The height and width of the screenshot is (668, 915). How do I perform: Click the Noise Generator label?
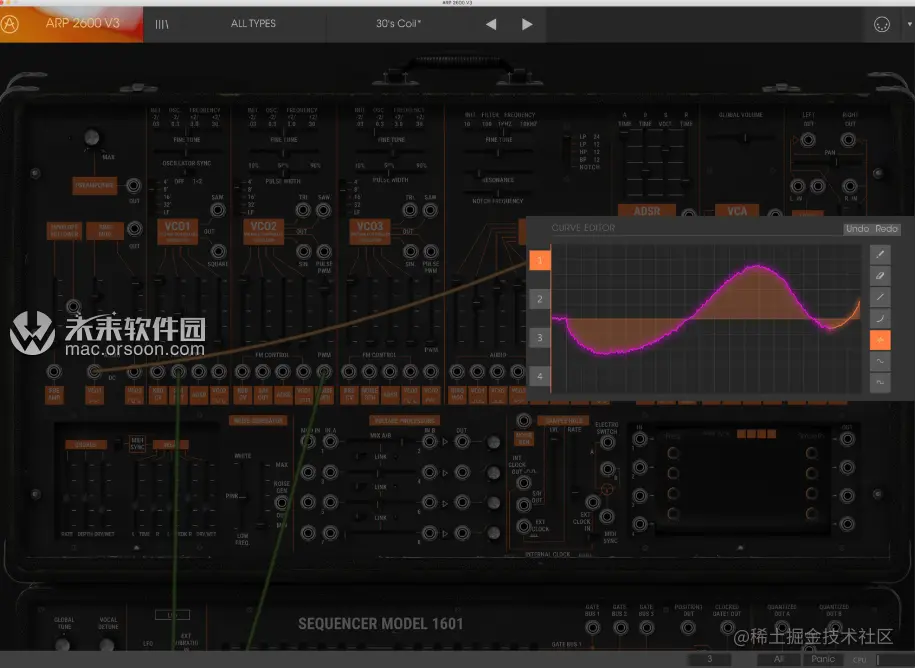259,421
